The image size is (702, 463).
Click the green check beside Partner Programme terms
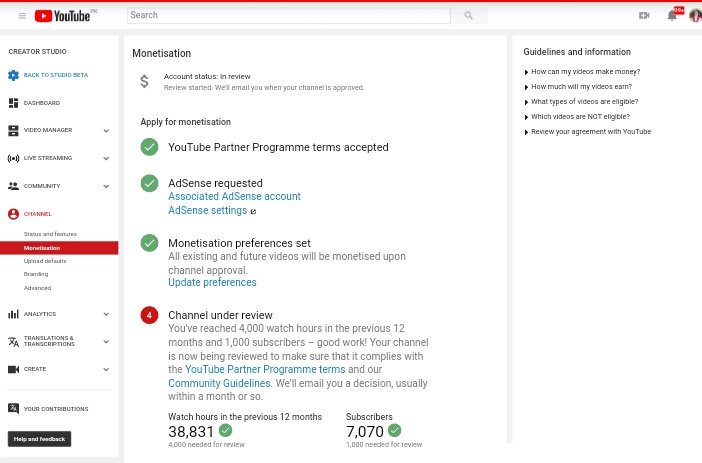click(x=150, y=147)
